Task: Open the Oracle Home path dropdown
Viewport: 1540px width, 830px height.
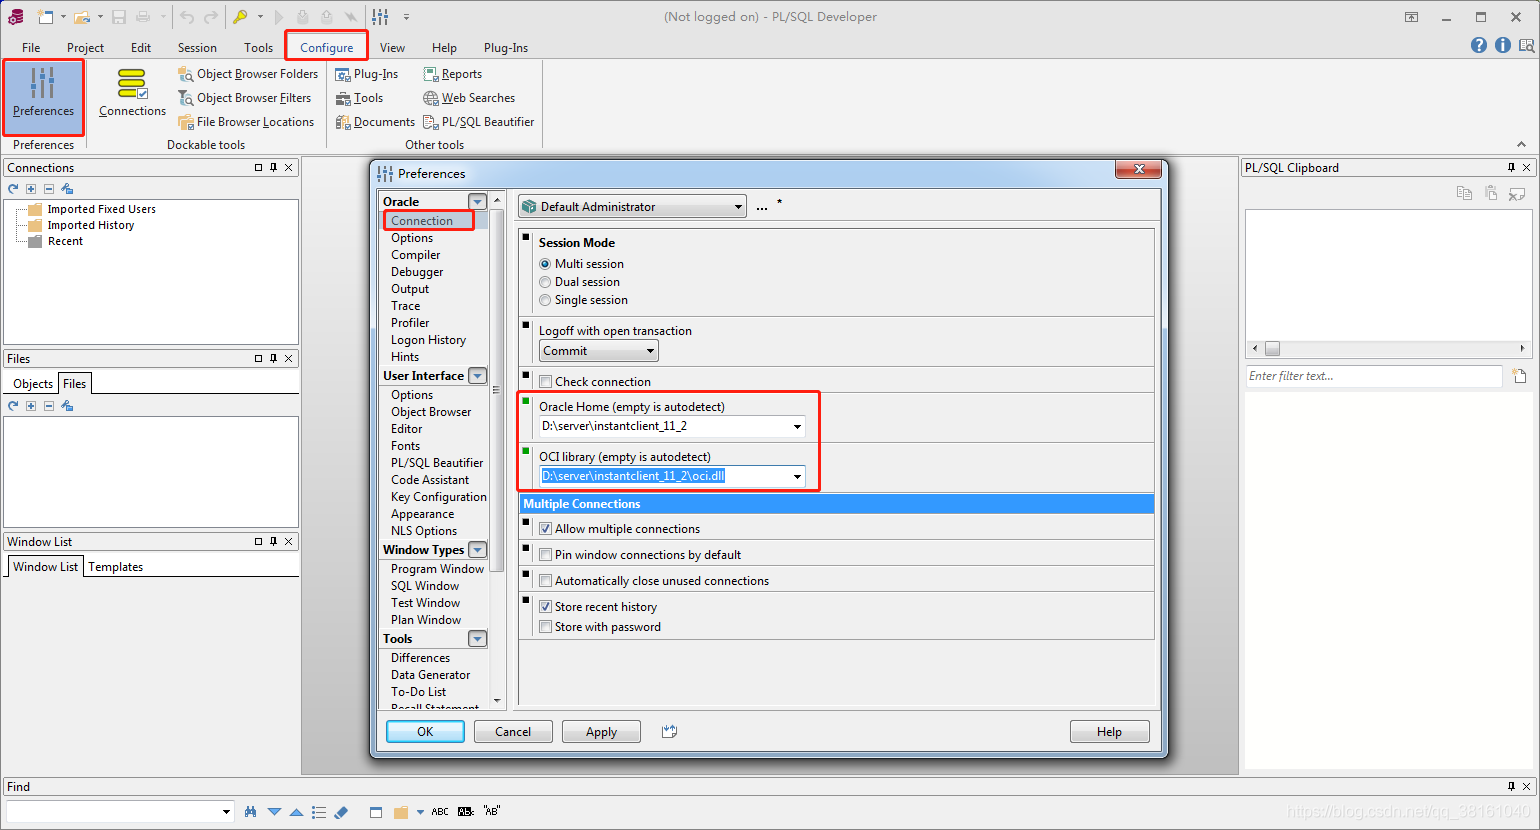Action: point(797,427)
